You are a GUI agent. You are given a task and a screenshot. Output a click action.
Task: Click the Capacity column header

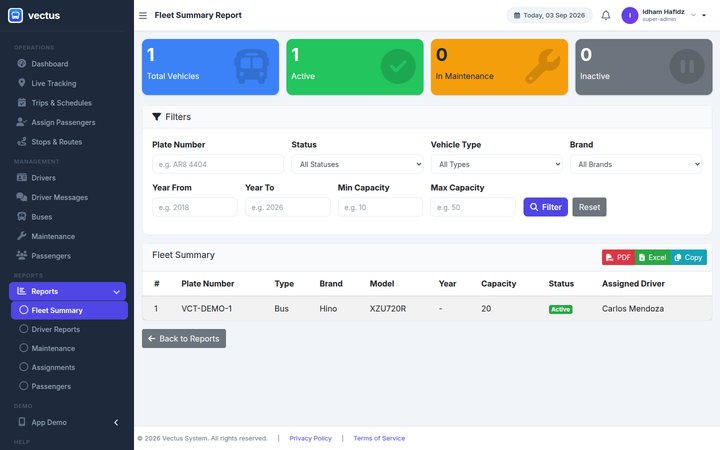point(499,283)
